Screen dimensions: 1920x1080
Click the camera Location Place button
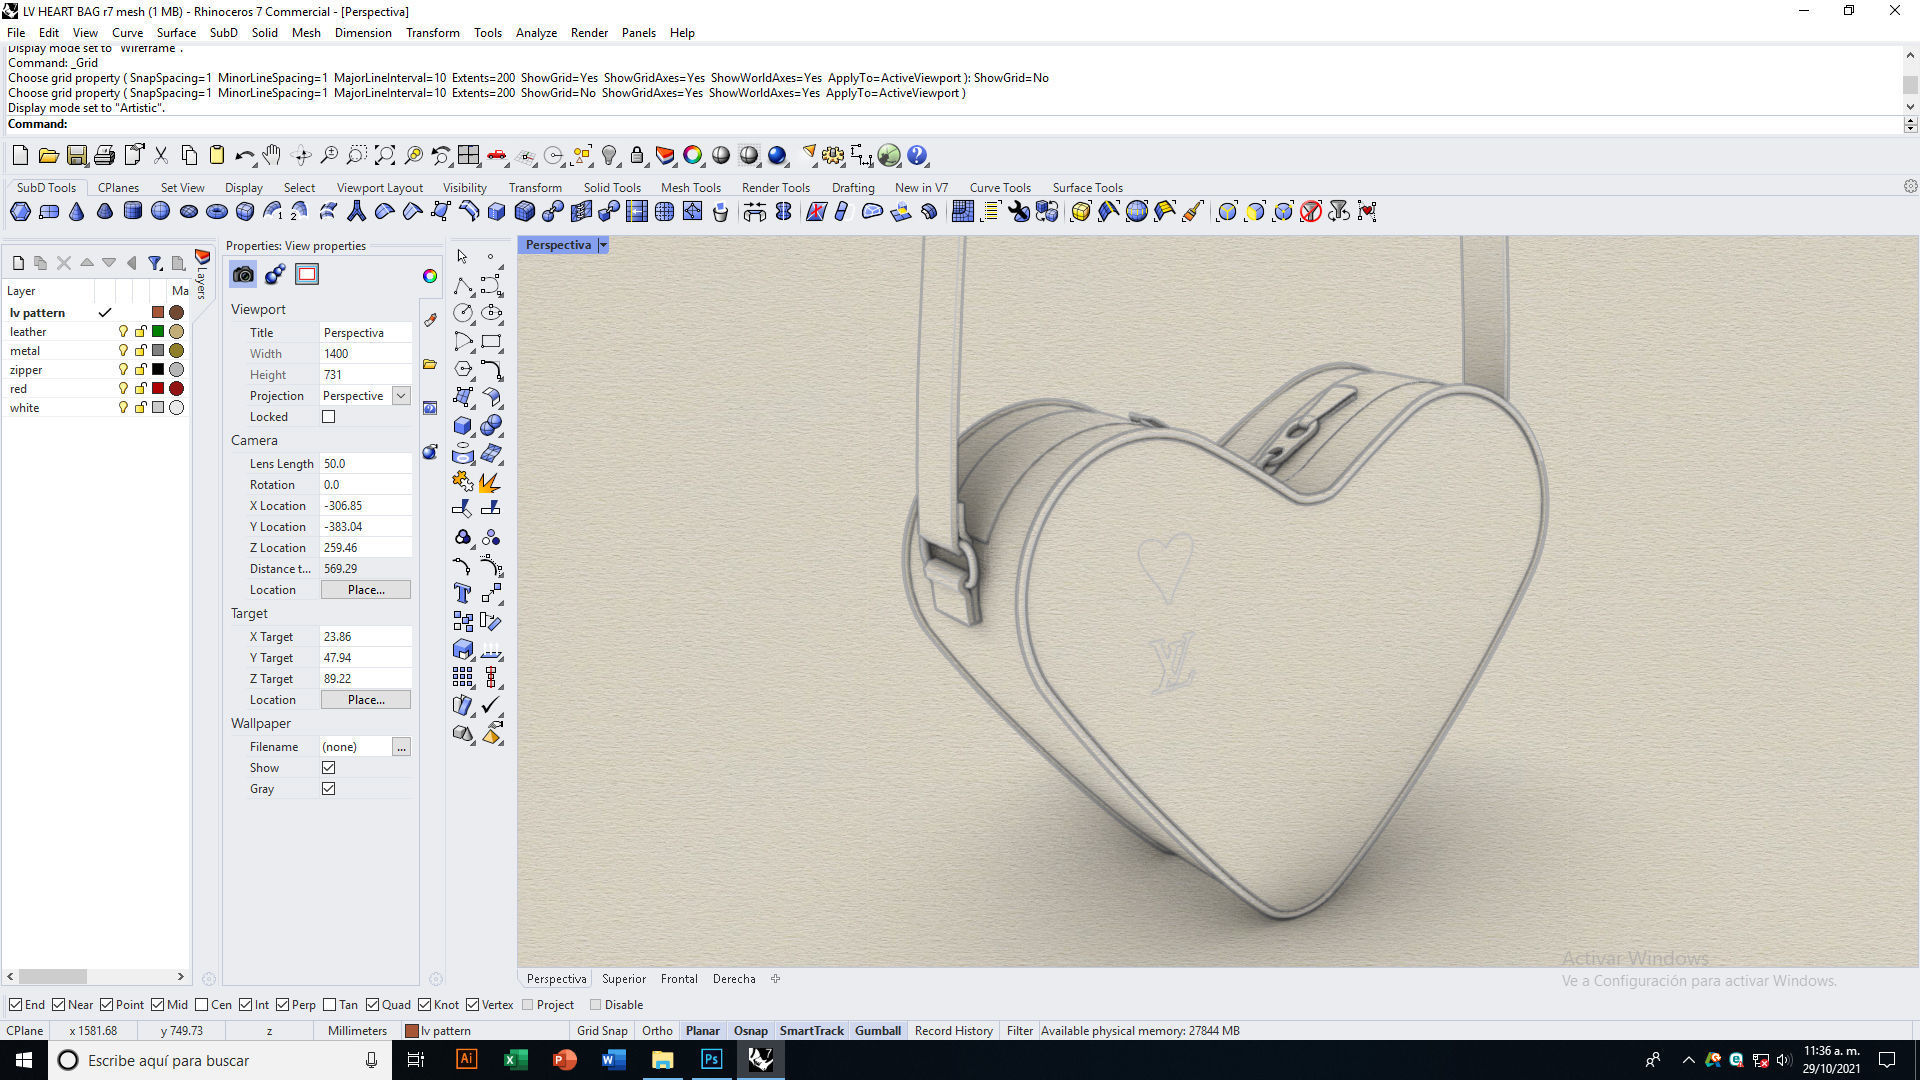[x=365, y=590]
